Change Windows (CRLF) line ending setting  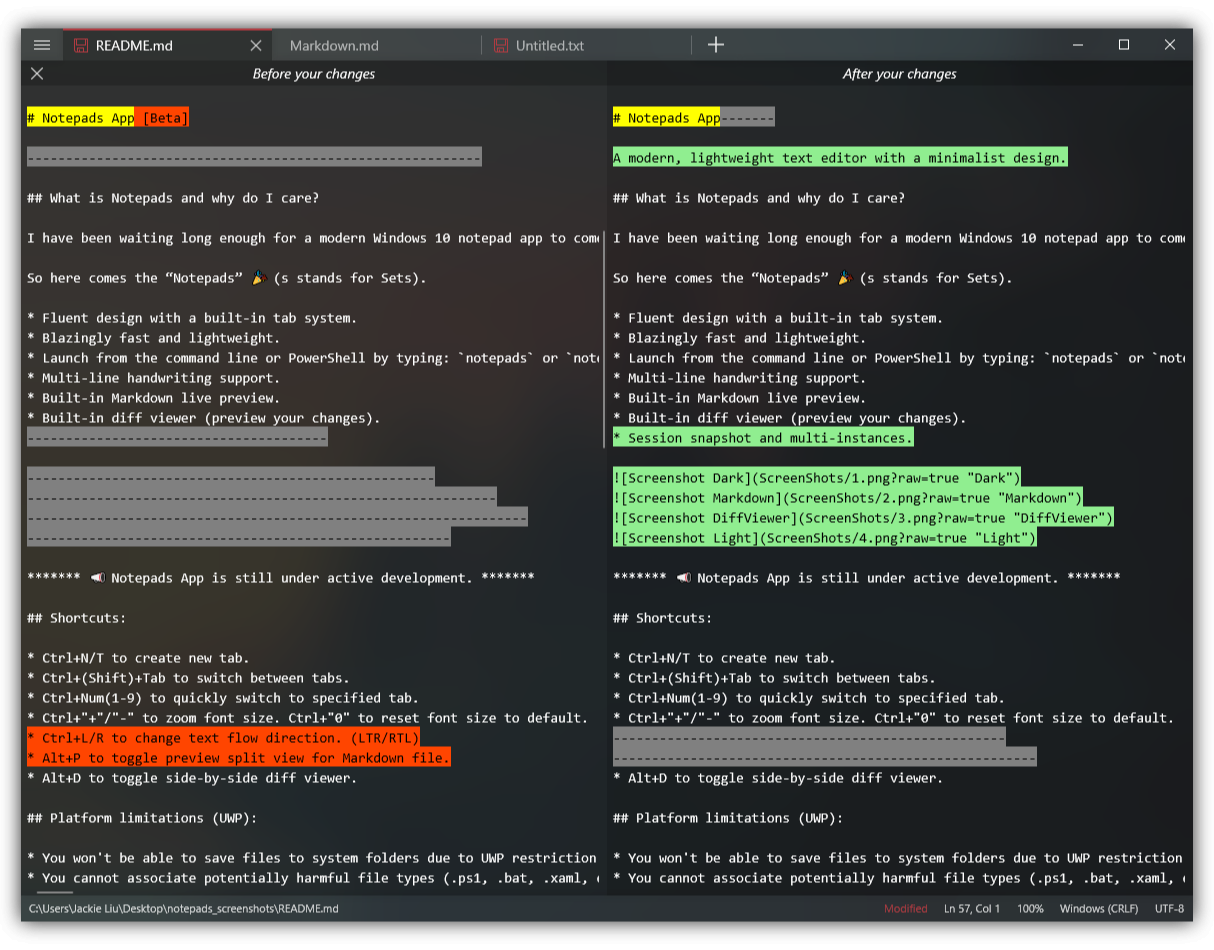1100,909
